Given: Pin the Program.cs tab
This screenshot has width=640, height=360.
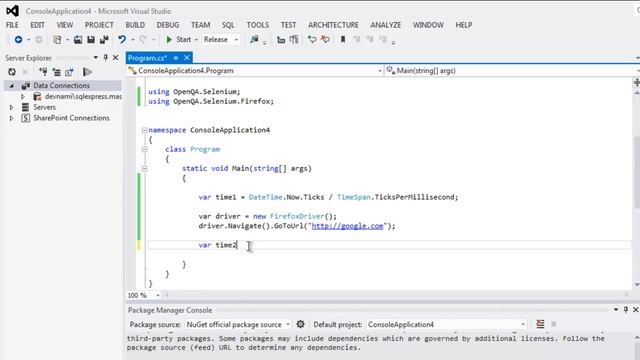Looking at the screenshot, I should (176, 58).
